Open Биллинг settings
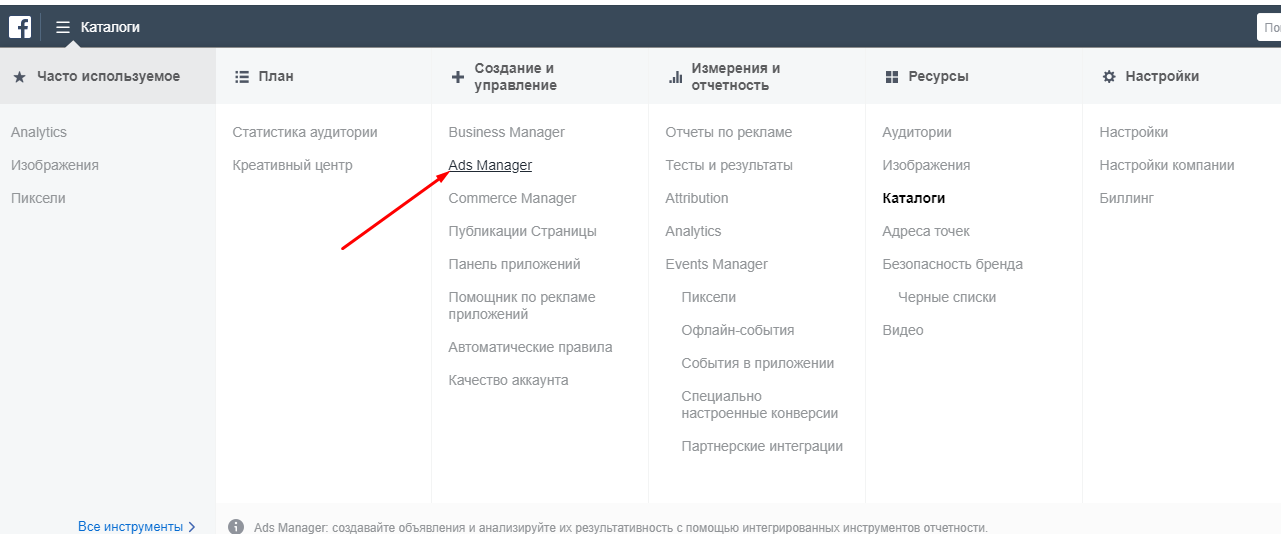Viewport: 1281px width, 534px height. pos(1126,198)
